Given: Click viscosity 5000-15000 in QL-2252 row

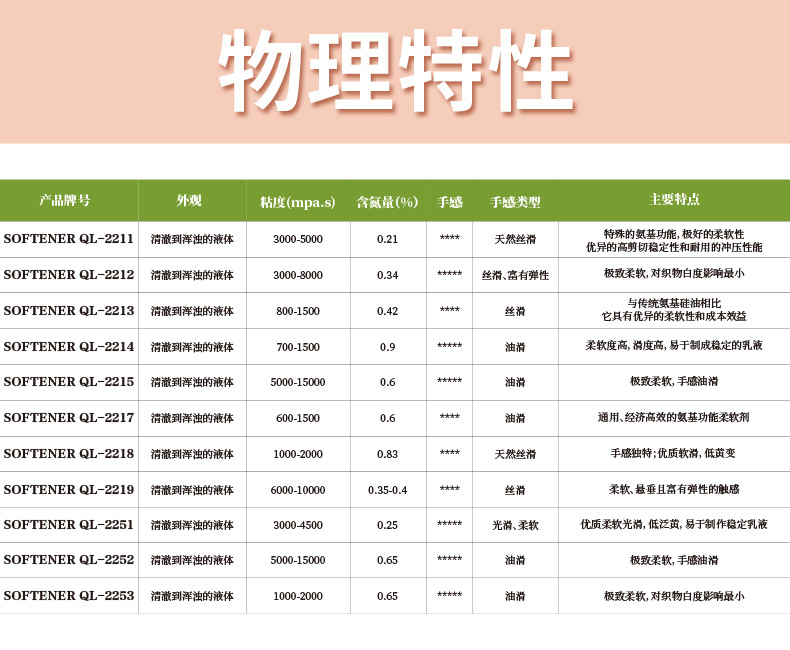Looking at the screenshot, I should tap(298, 560).
